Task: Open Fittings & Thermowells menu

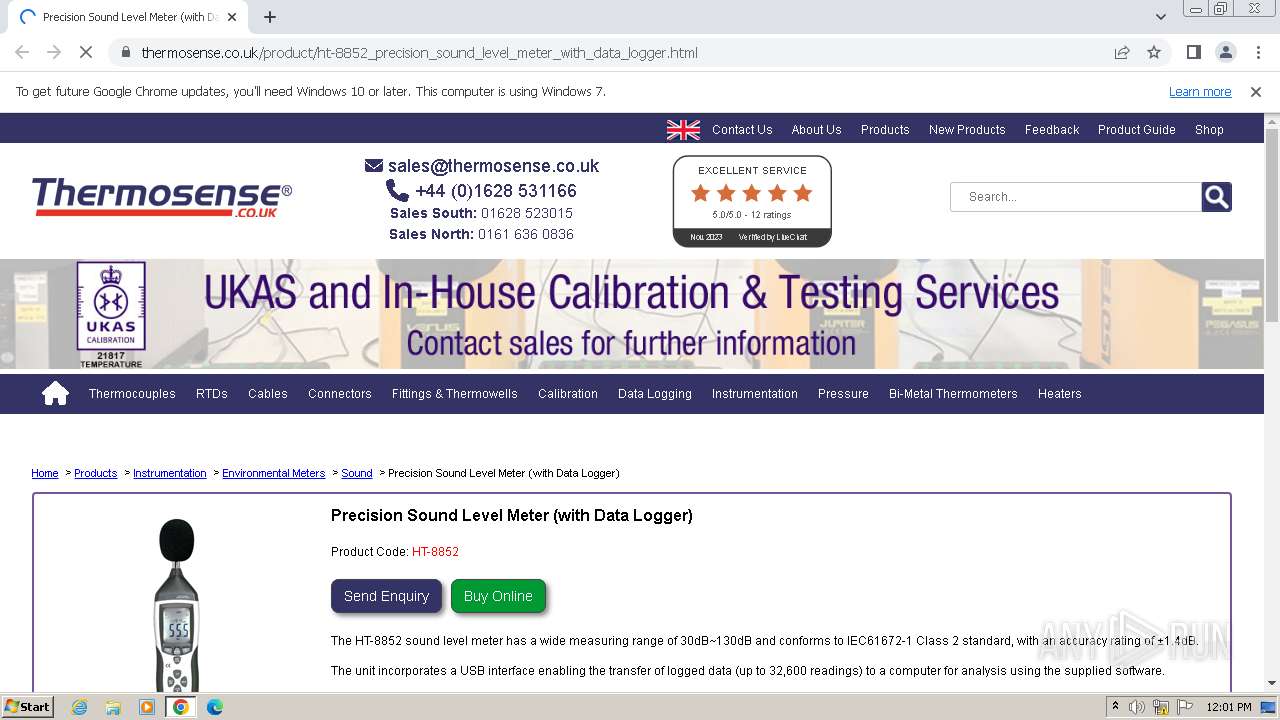Action: (x=455, y=394)
